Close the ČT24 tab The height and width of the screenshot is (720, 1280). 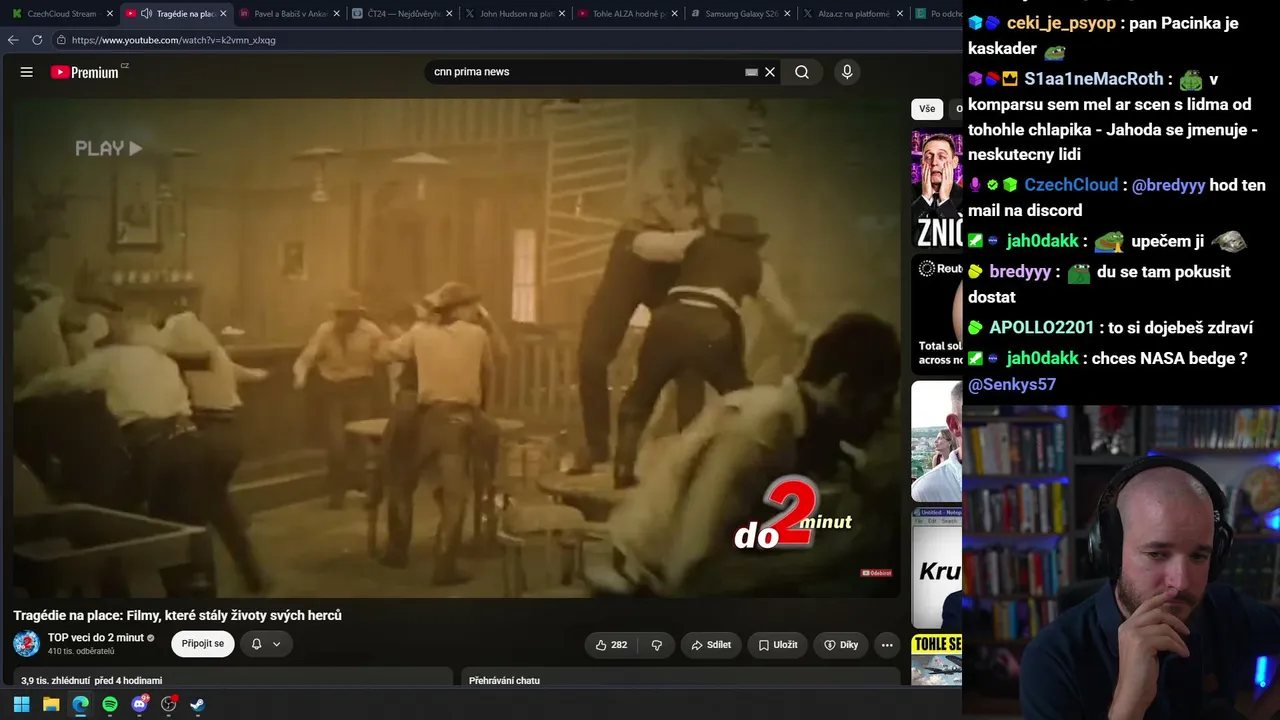449,14
